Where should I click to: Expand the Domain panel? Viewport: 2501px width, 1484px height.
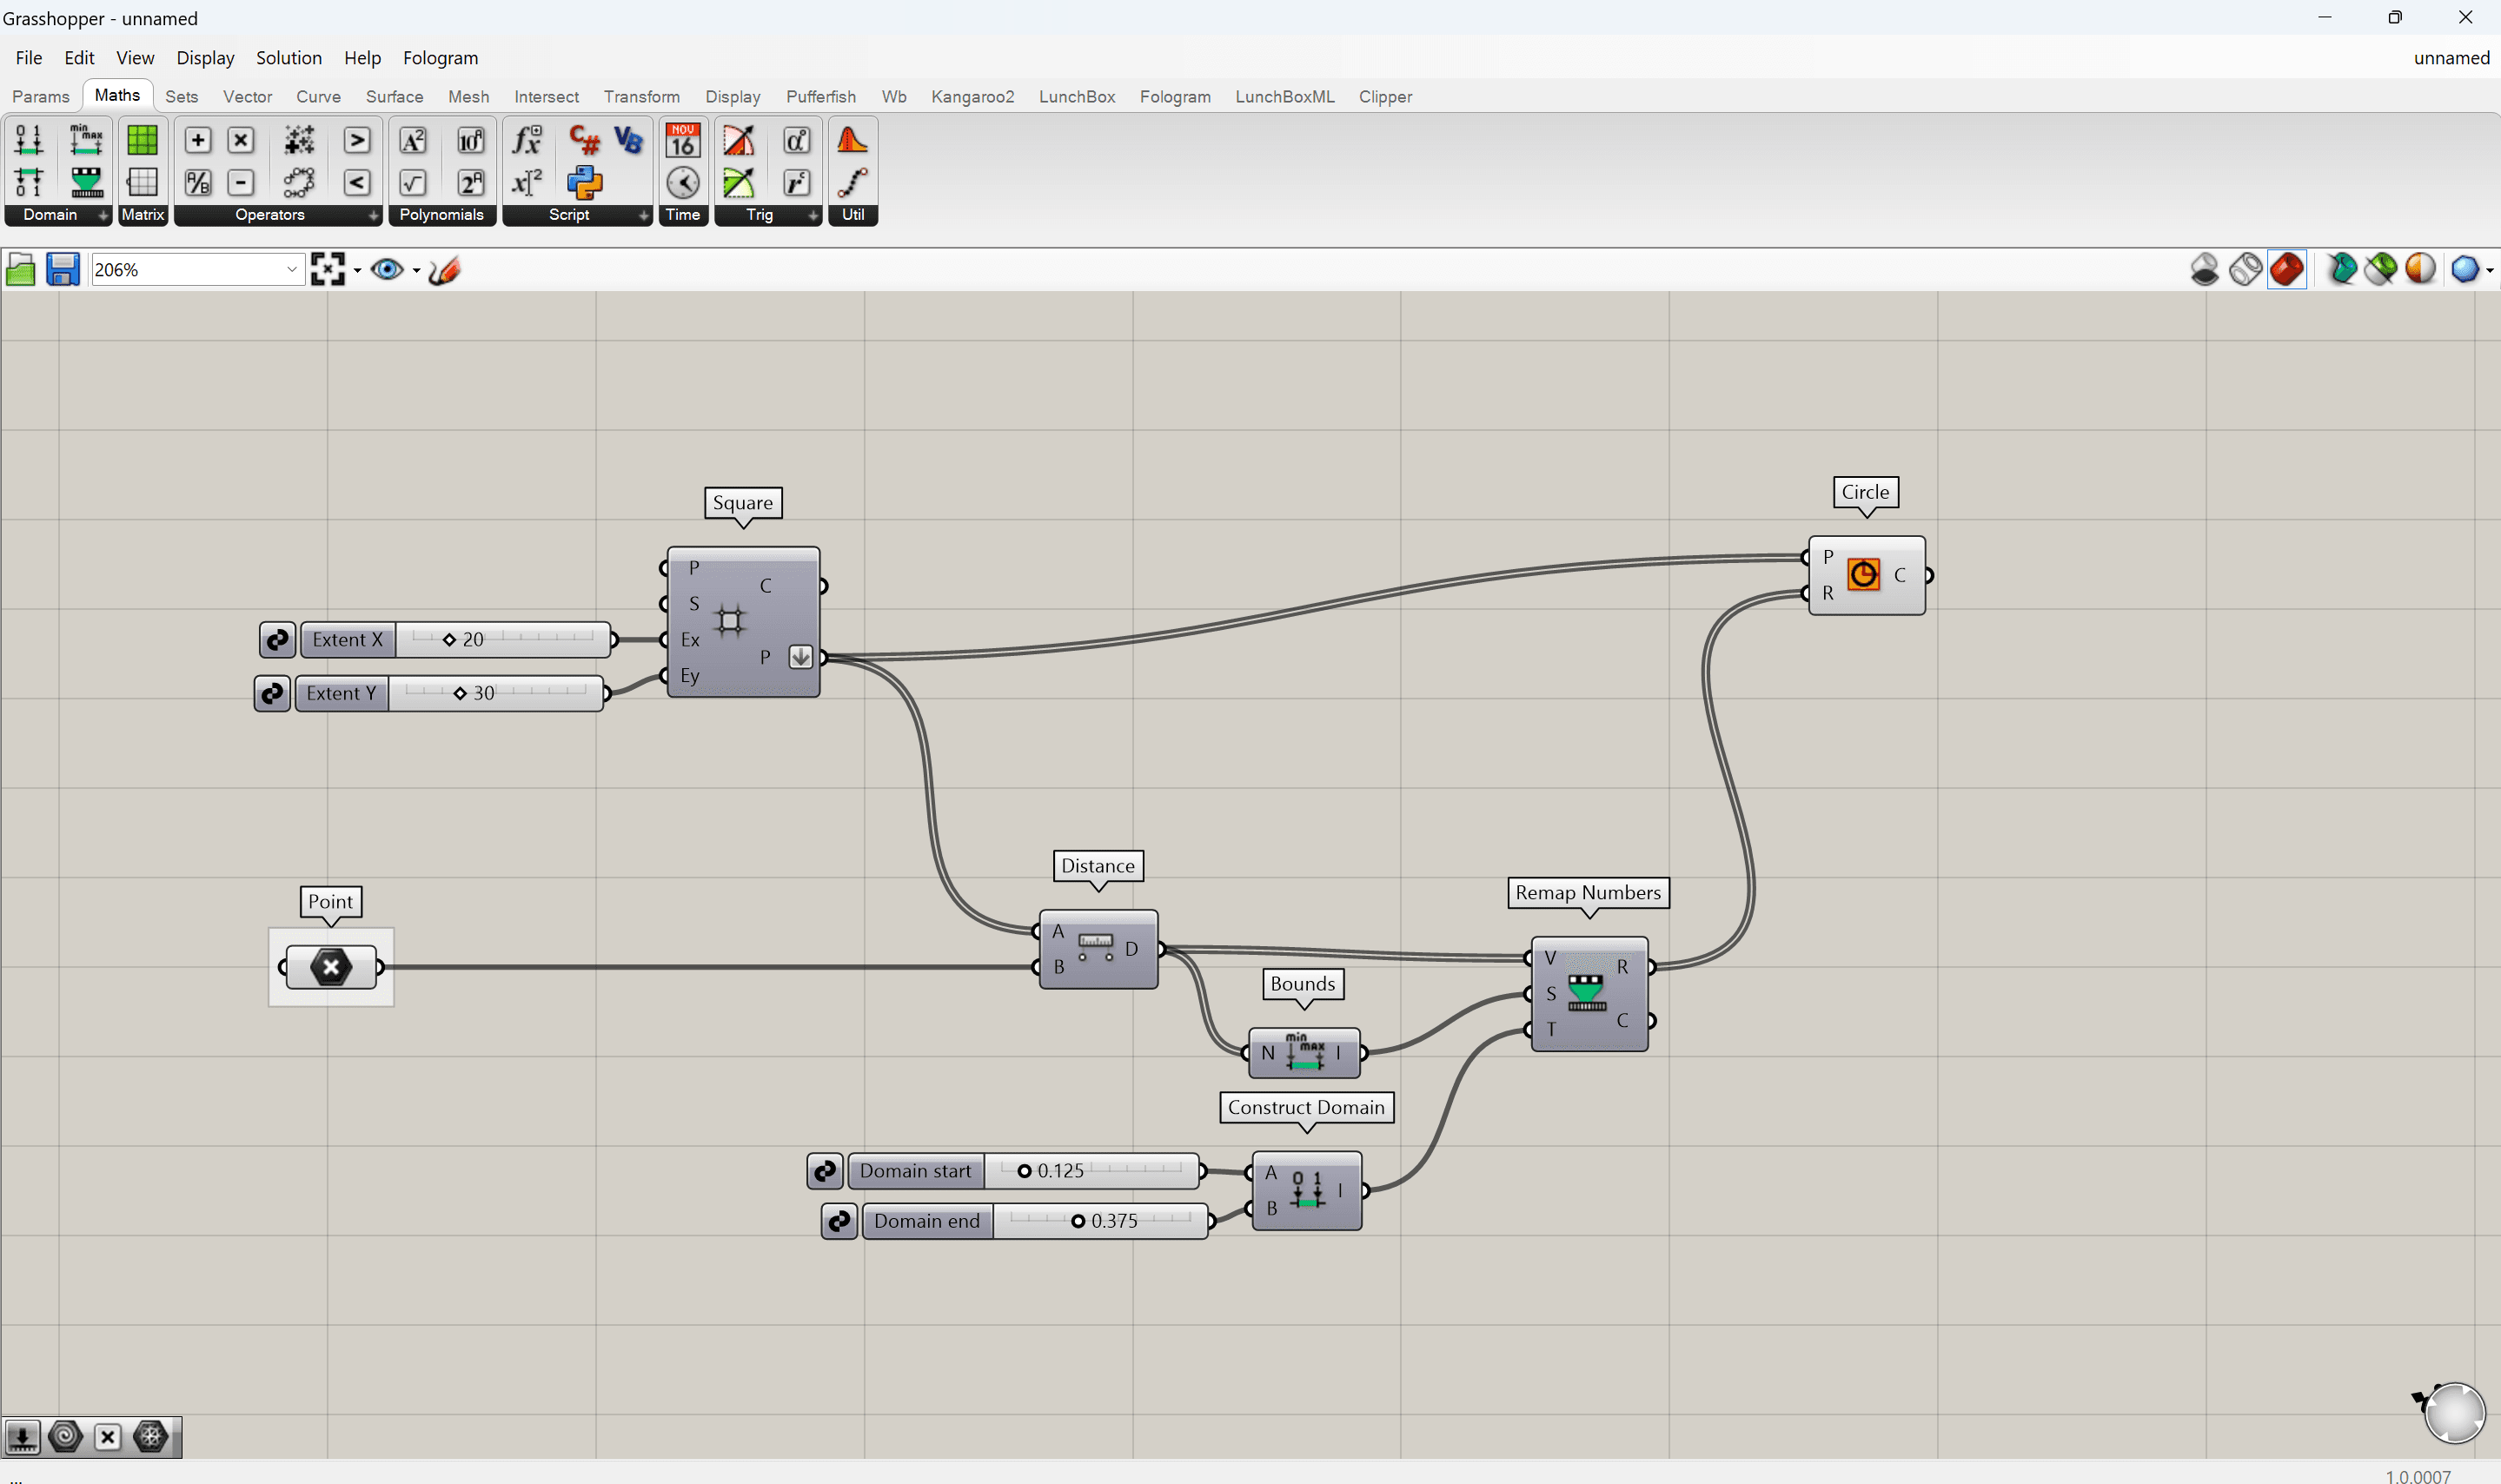tap(102, 215)
